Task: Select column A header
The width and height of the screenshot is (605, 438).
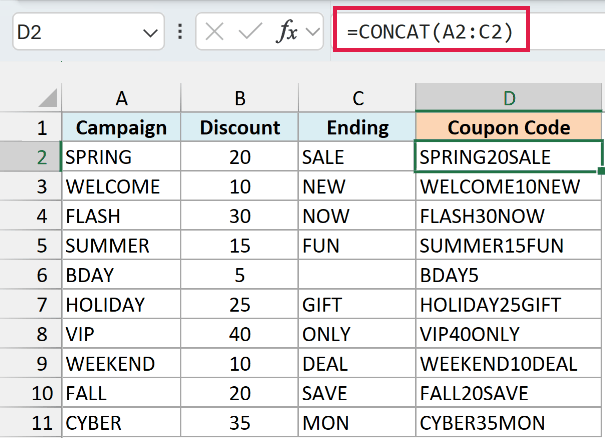Action: (121, 98)
